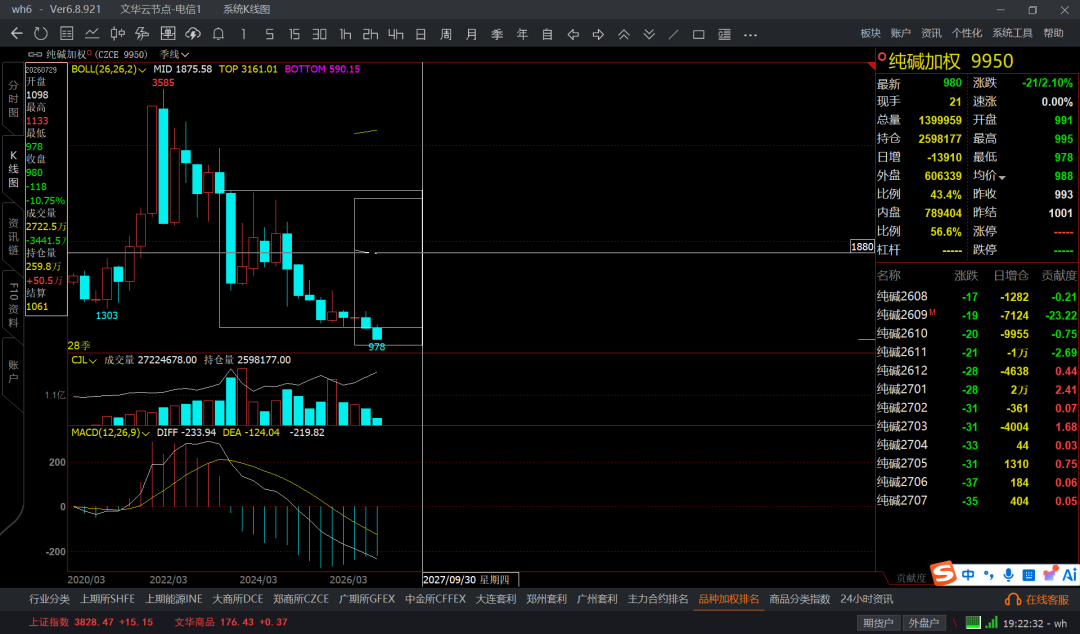Select the 纯碱2609 contract row
Image resolution: width=1080 pixels, height=634 pixels.
click(x=977, y=315)
